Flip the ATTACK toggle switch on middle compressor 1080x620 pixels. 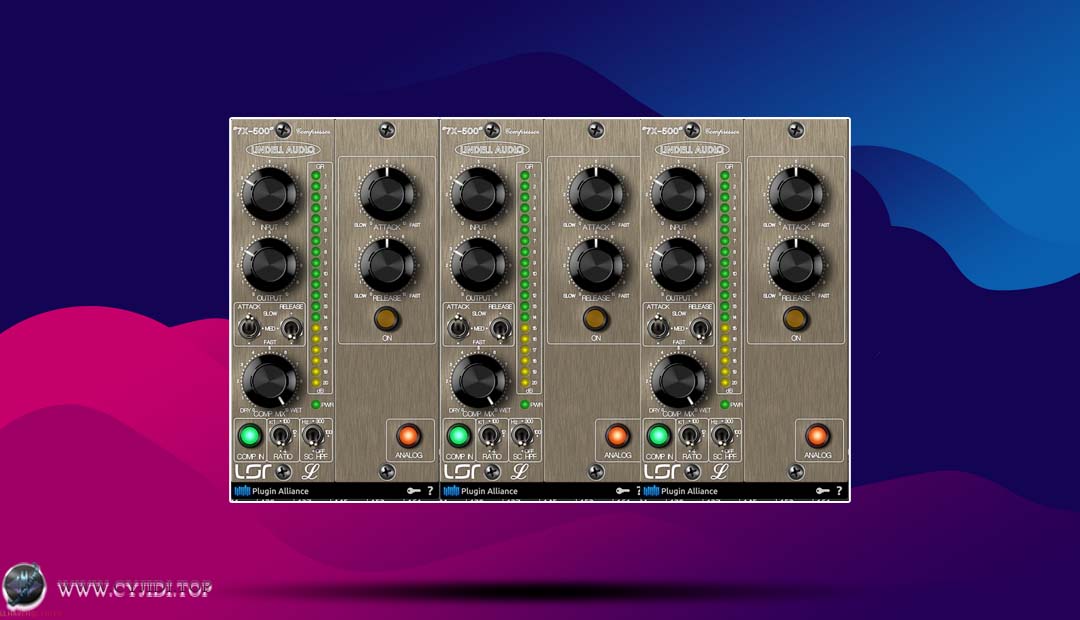pyautogui.click(x=457, y=327)
